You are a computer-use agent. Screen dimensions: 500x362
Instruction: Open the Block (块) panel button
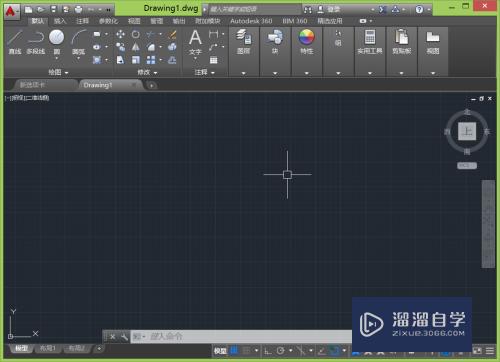(x=275, y=41)
